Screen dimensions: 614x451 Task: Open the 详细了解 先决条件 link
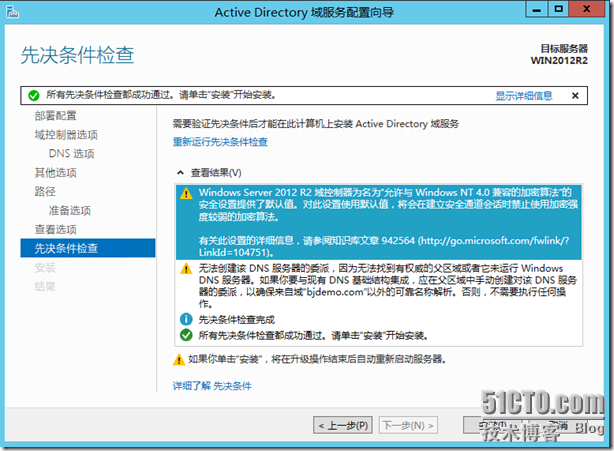[x=212, y=385]
